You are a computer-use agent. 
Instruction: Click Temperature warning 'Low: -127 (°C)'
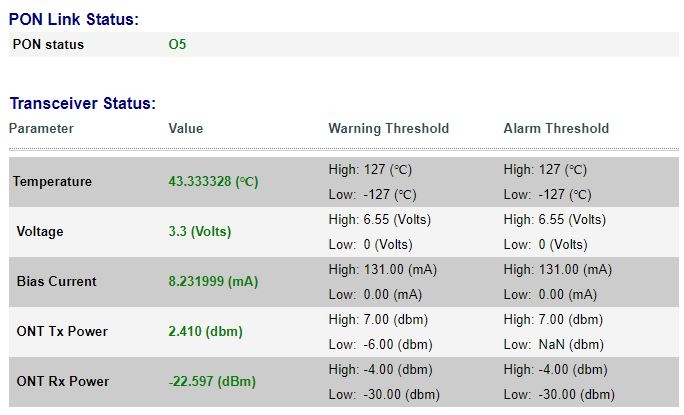(x=372, y=194)
